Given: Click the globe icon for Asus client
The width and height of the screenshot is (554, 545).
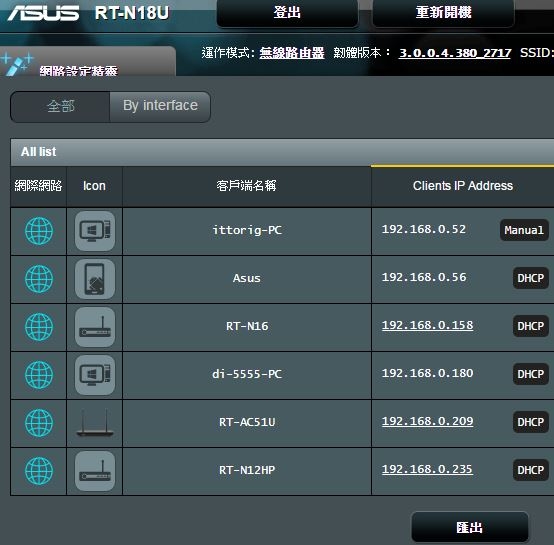Looking at the screenshot, I should coord(39,279).
